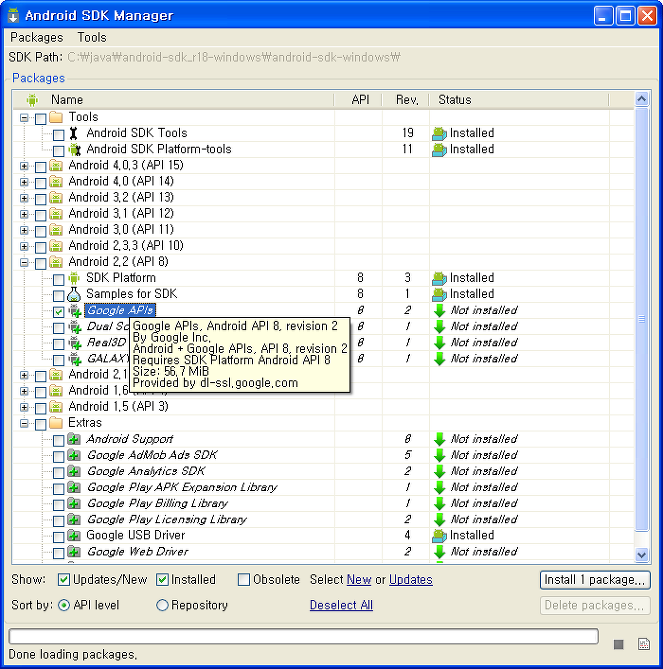Click the Extras folder icon
The image size is (663, 669).
[x=56, y=423]
